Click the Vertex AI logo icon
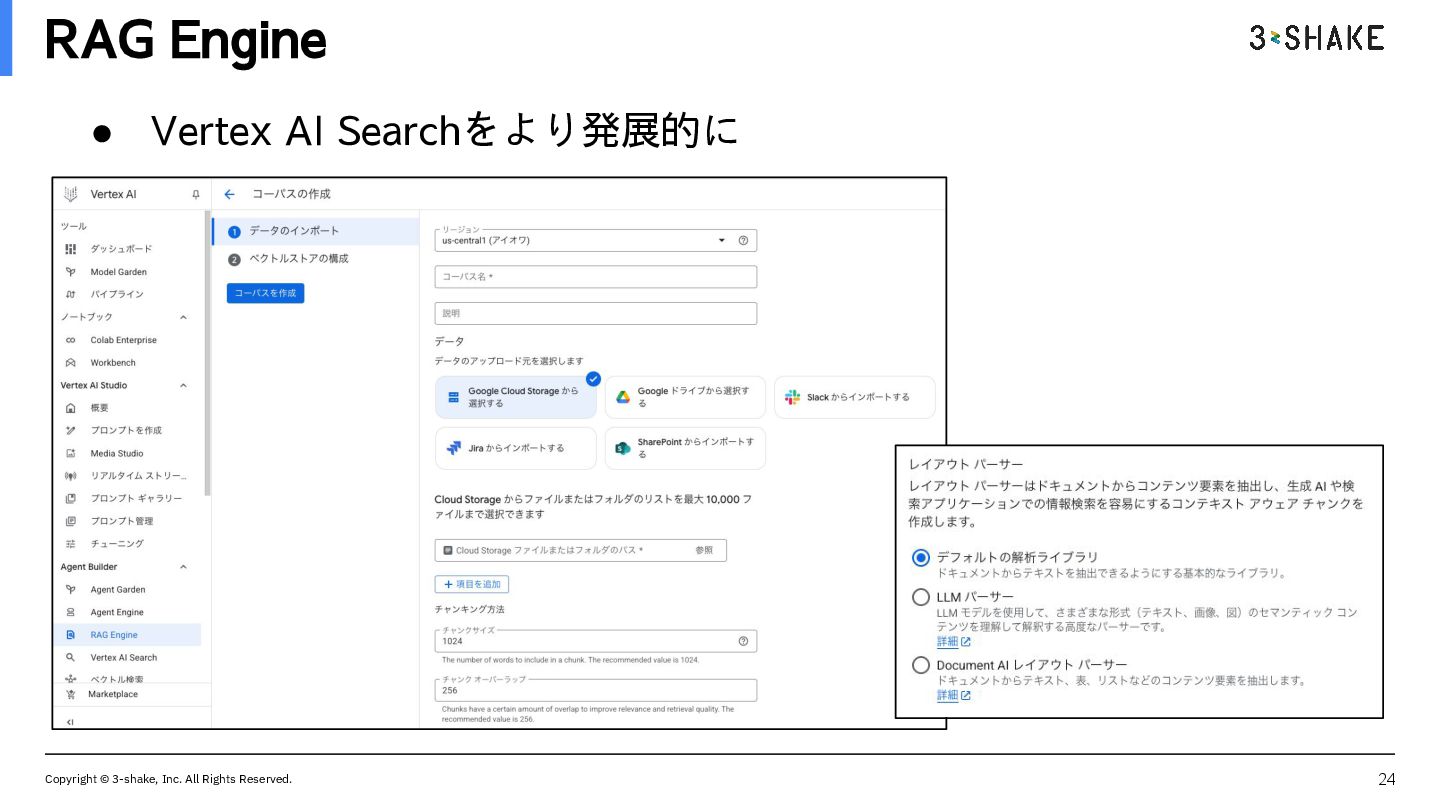 click(71, 194)
